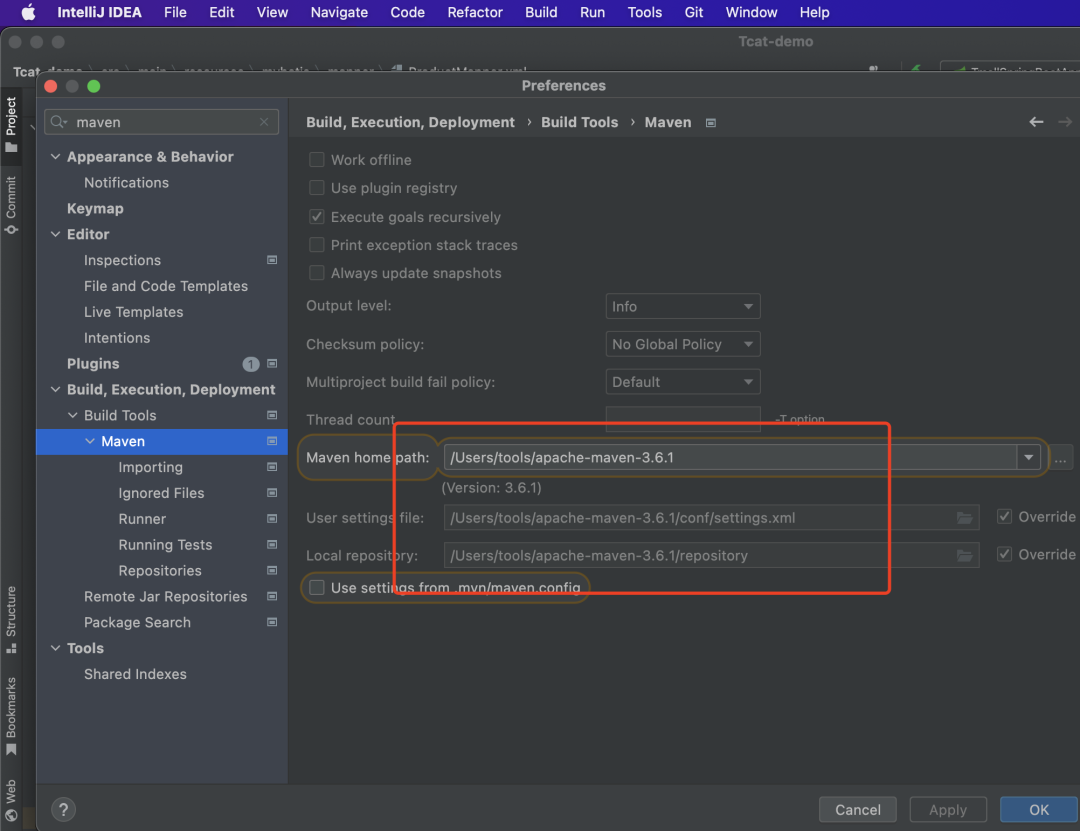
Task: Click folder icon in Local repository field
Action: (x=964, y=555)
